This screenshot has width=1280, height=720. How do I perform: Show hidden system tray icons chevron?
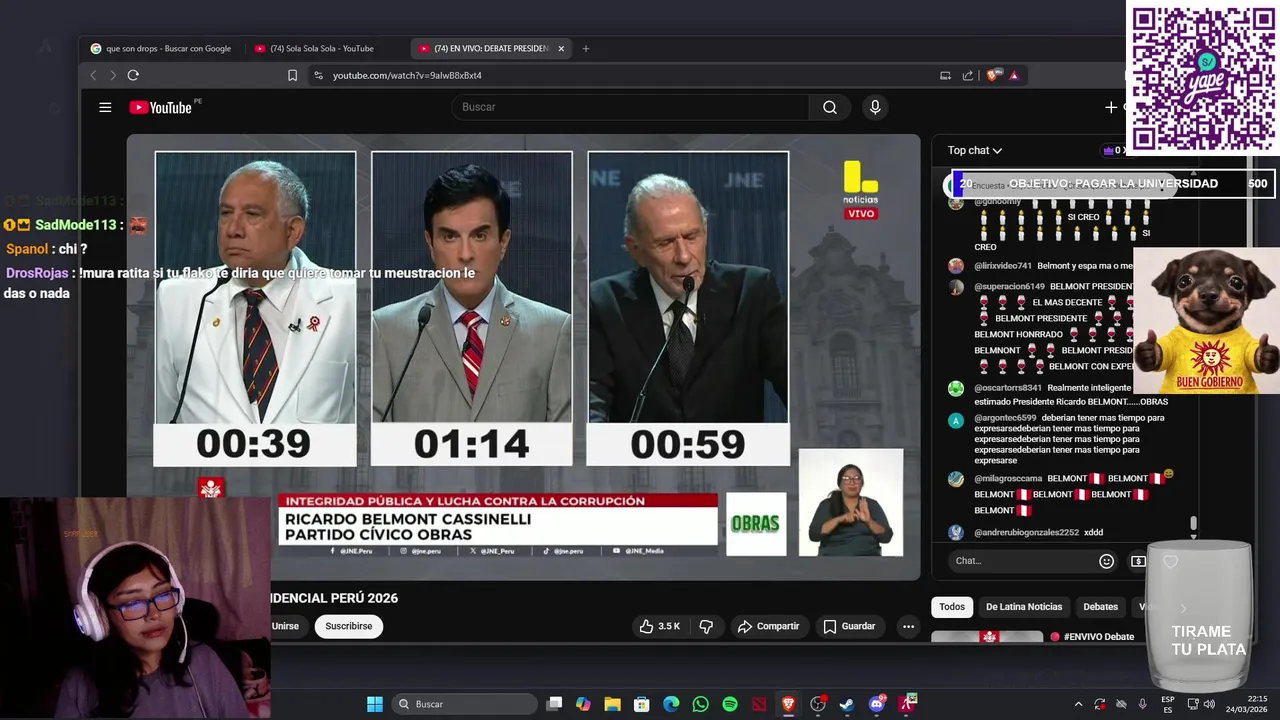point(1078,704)
